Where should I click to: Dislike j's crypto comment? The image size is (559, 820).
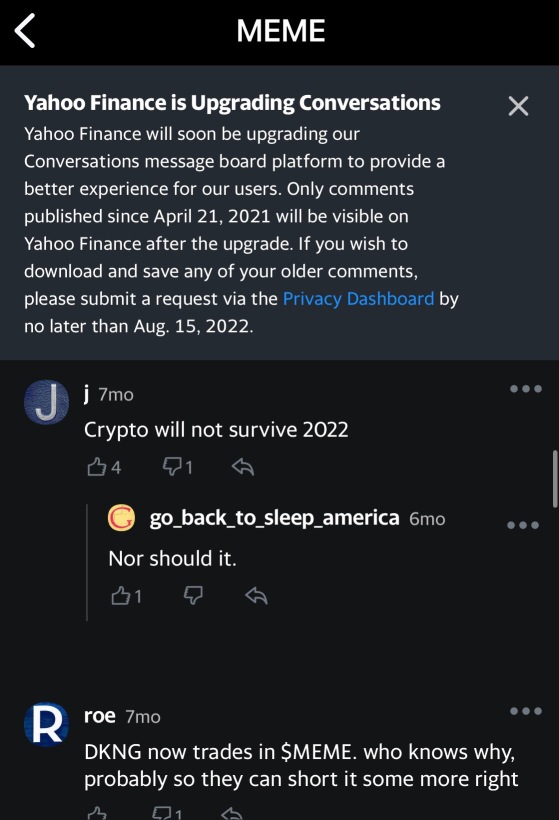pos(178,466)
